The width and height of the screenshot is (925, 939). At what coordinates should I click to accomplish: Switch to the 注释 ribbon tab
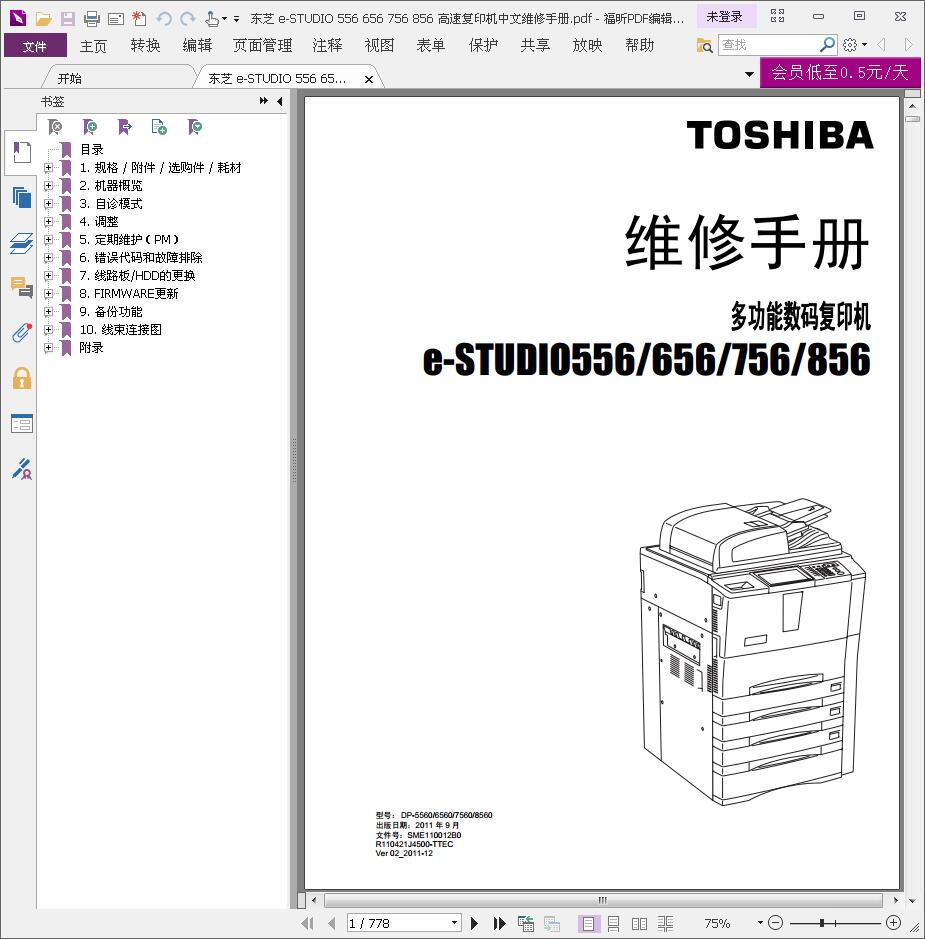click(x=327, y=46)
